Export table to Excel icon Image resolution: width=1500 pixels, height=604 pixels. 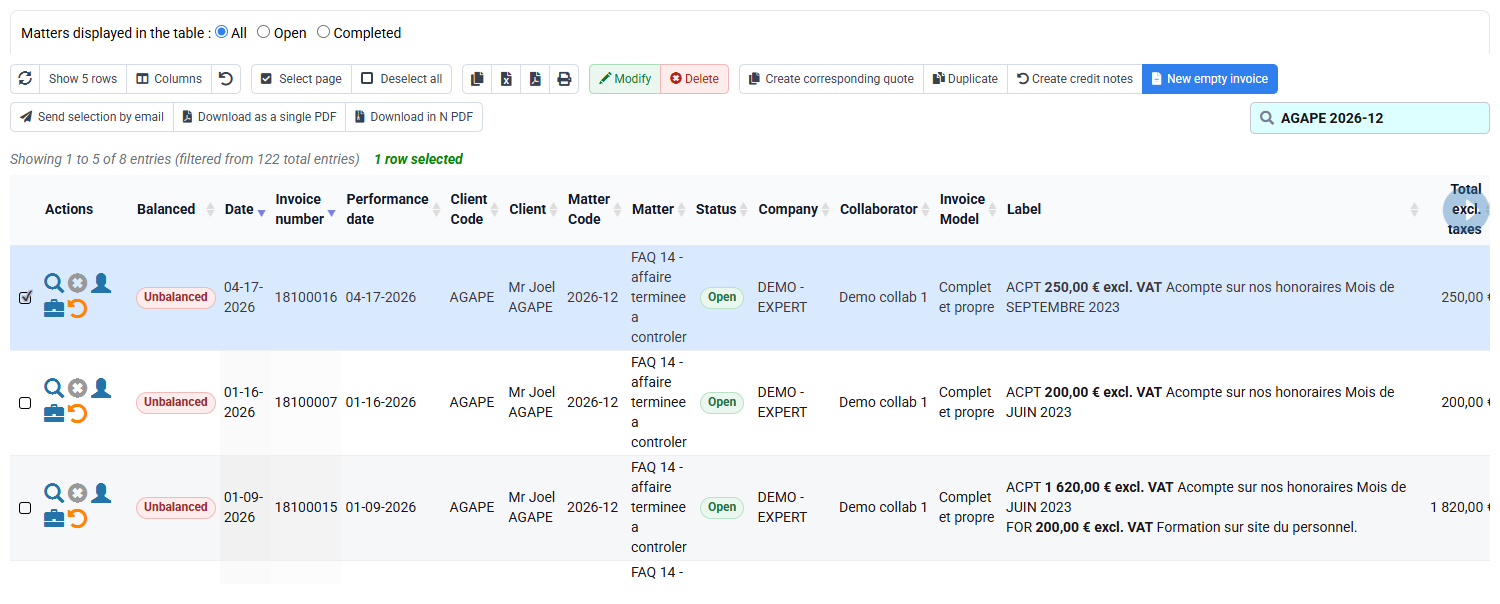[x=507, y=79]
